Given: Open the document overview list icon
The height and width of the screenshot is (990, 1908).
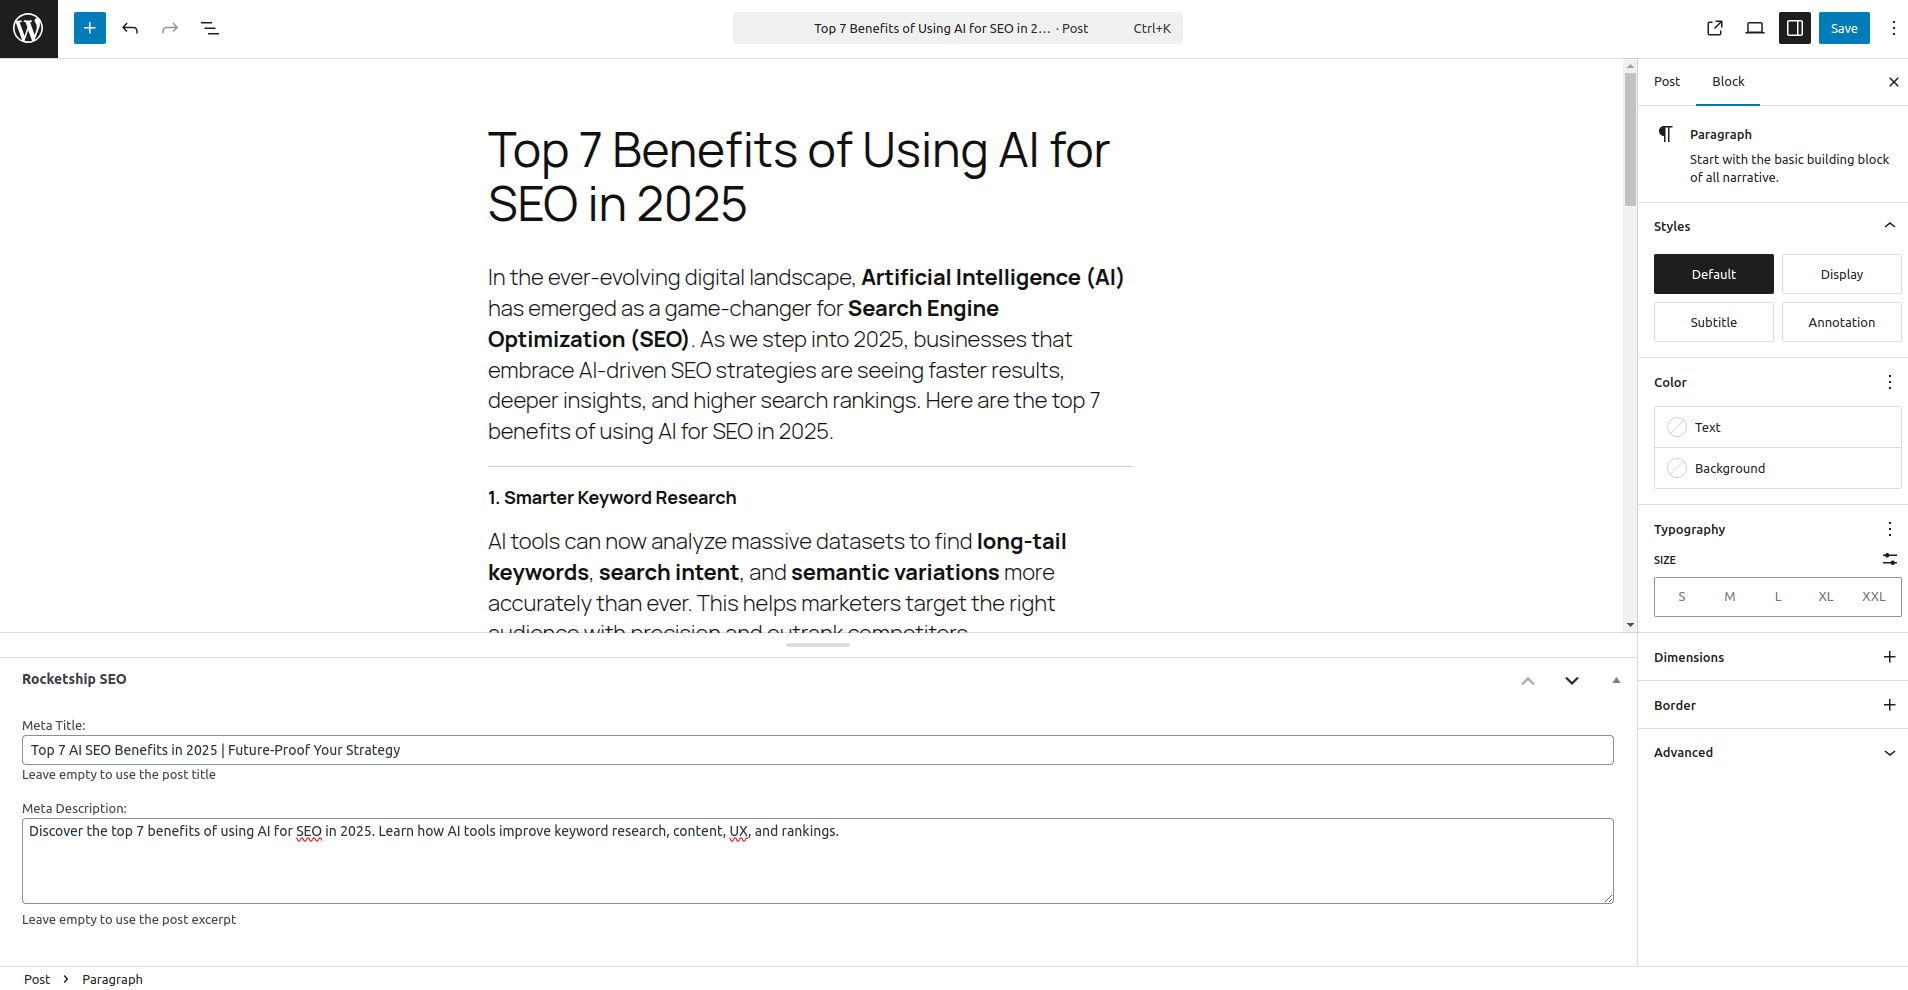Looking at the screenshot, I should pyautogui.click(x=210, y=28).
